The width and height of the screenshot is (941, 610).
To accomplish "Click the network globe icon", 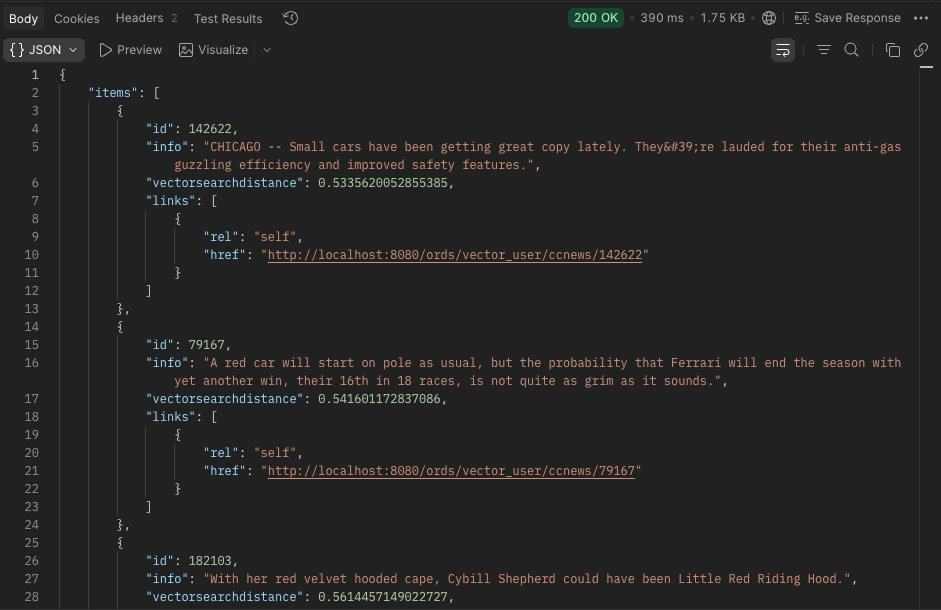I will tap(768, 18).
